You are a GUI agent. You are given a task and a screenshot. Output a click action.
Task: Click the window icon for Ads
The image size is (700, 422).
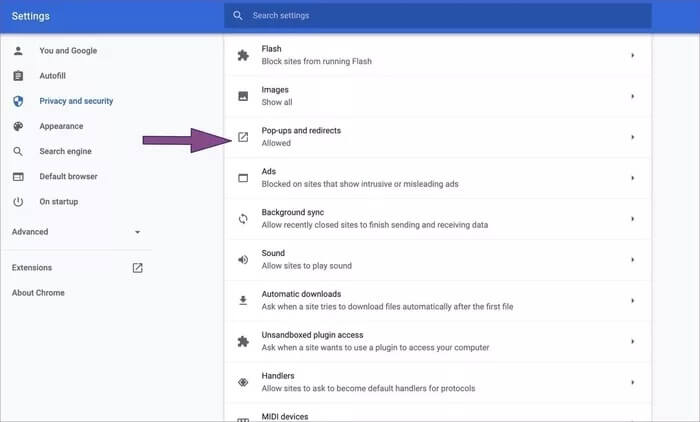243,178
